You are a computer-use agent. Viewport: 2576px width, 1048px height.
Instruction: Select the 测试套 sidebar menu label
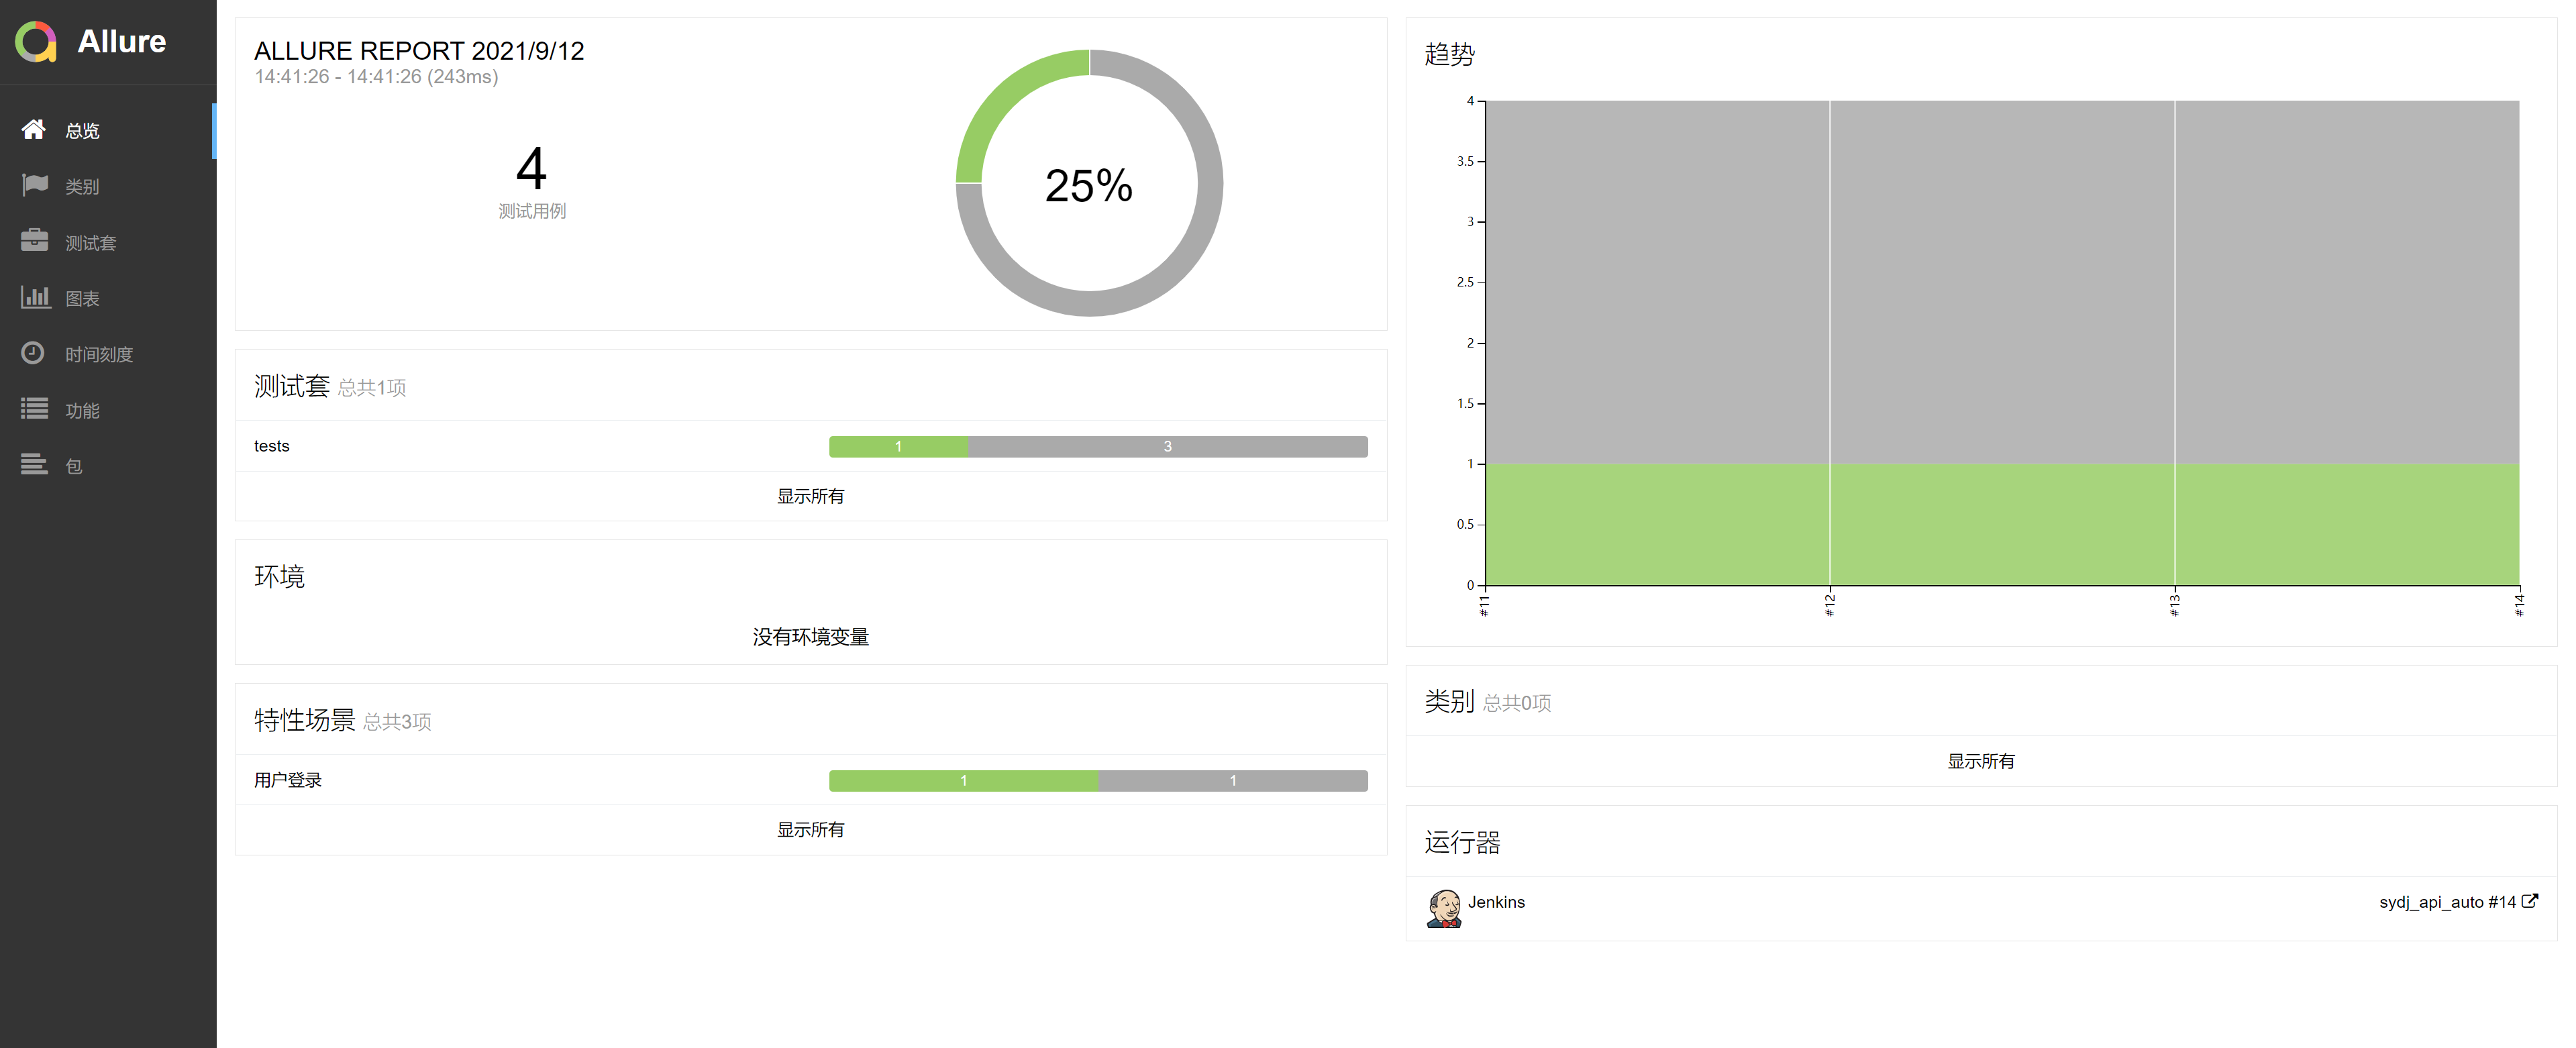click(x=91, y=243)
